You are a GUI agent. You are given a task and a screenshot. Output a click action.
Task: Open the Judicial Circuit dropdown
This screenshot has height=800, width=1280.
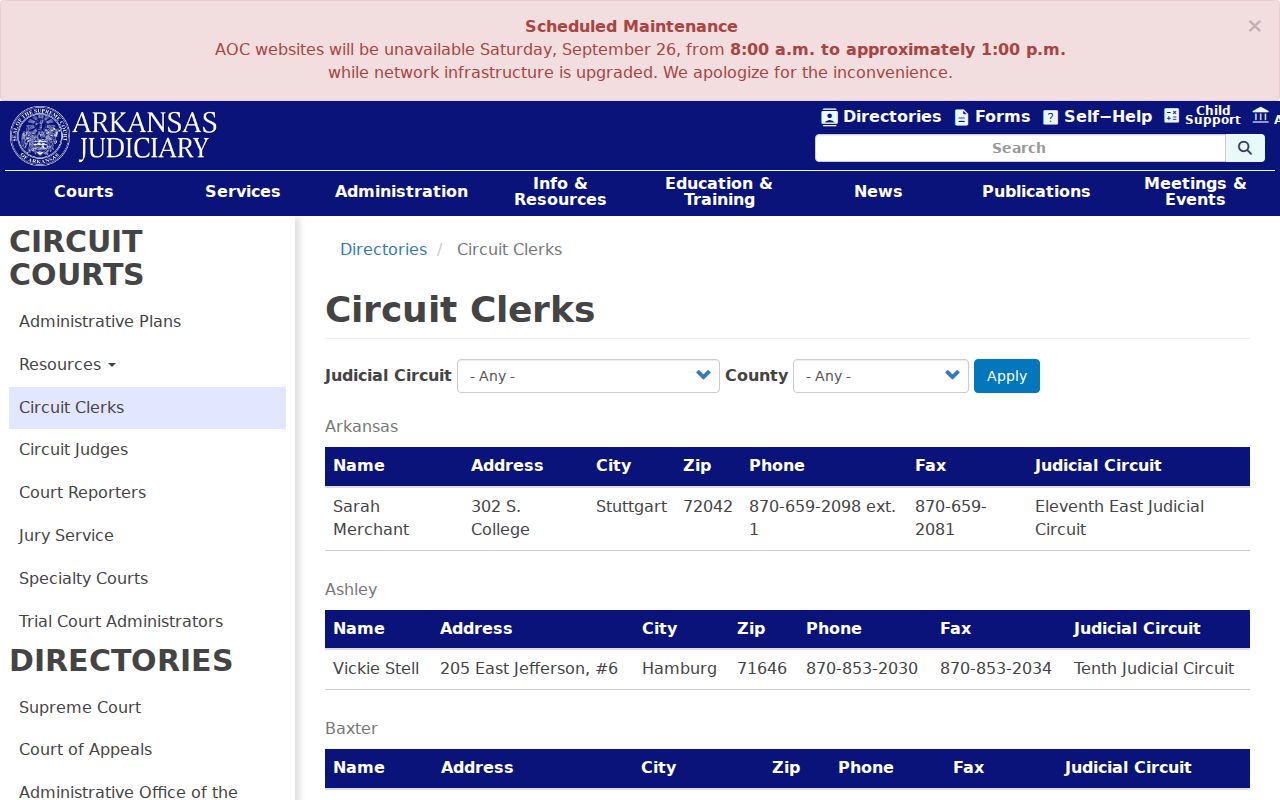(588, 376)
